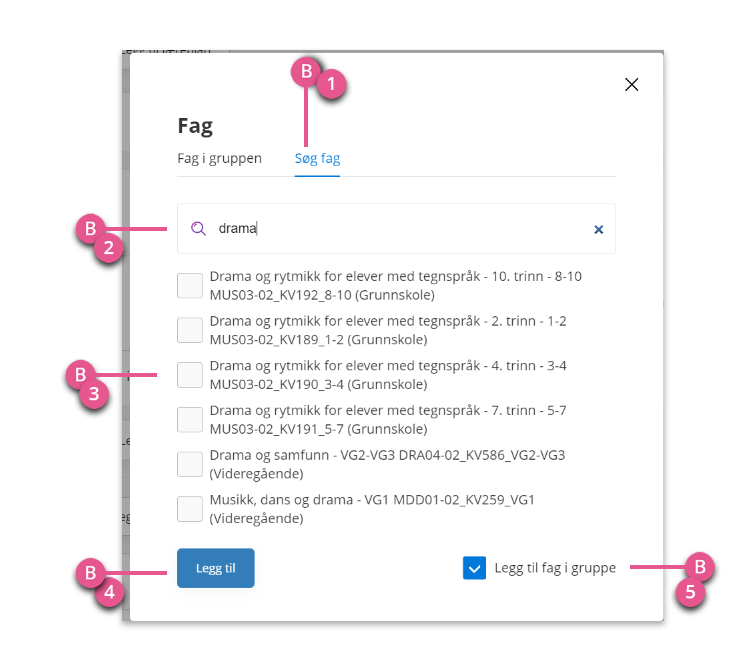
Task: Open the Søg fag tab
Action: click(x=317, y=158)
